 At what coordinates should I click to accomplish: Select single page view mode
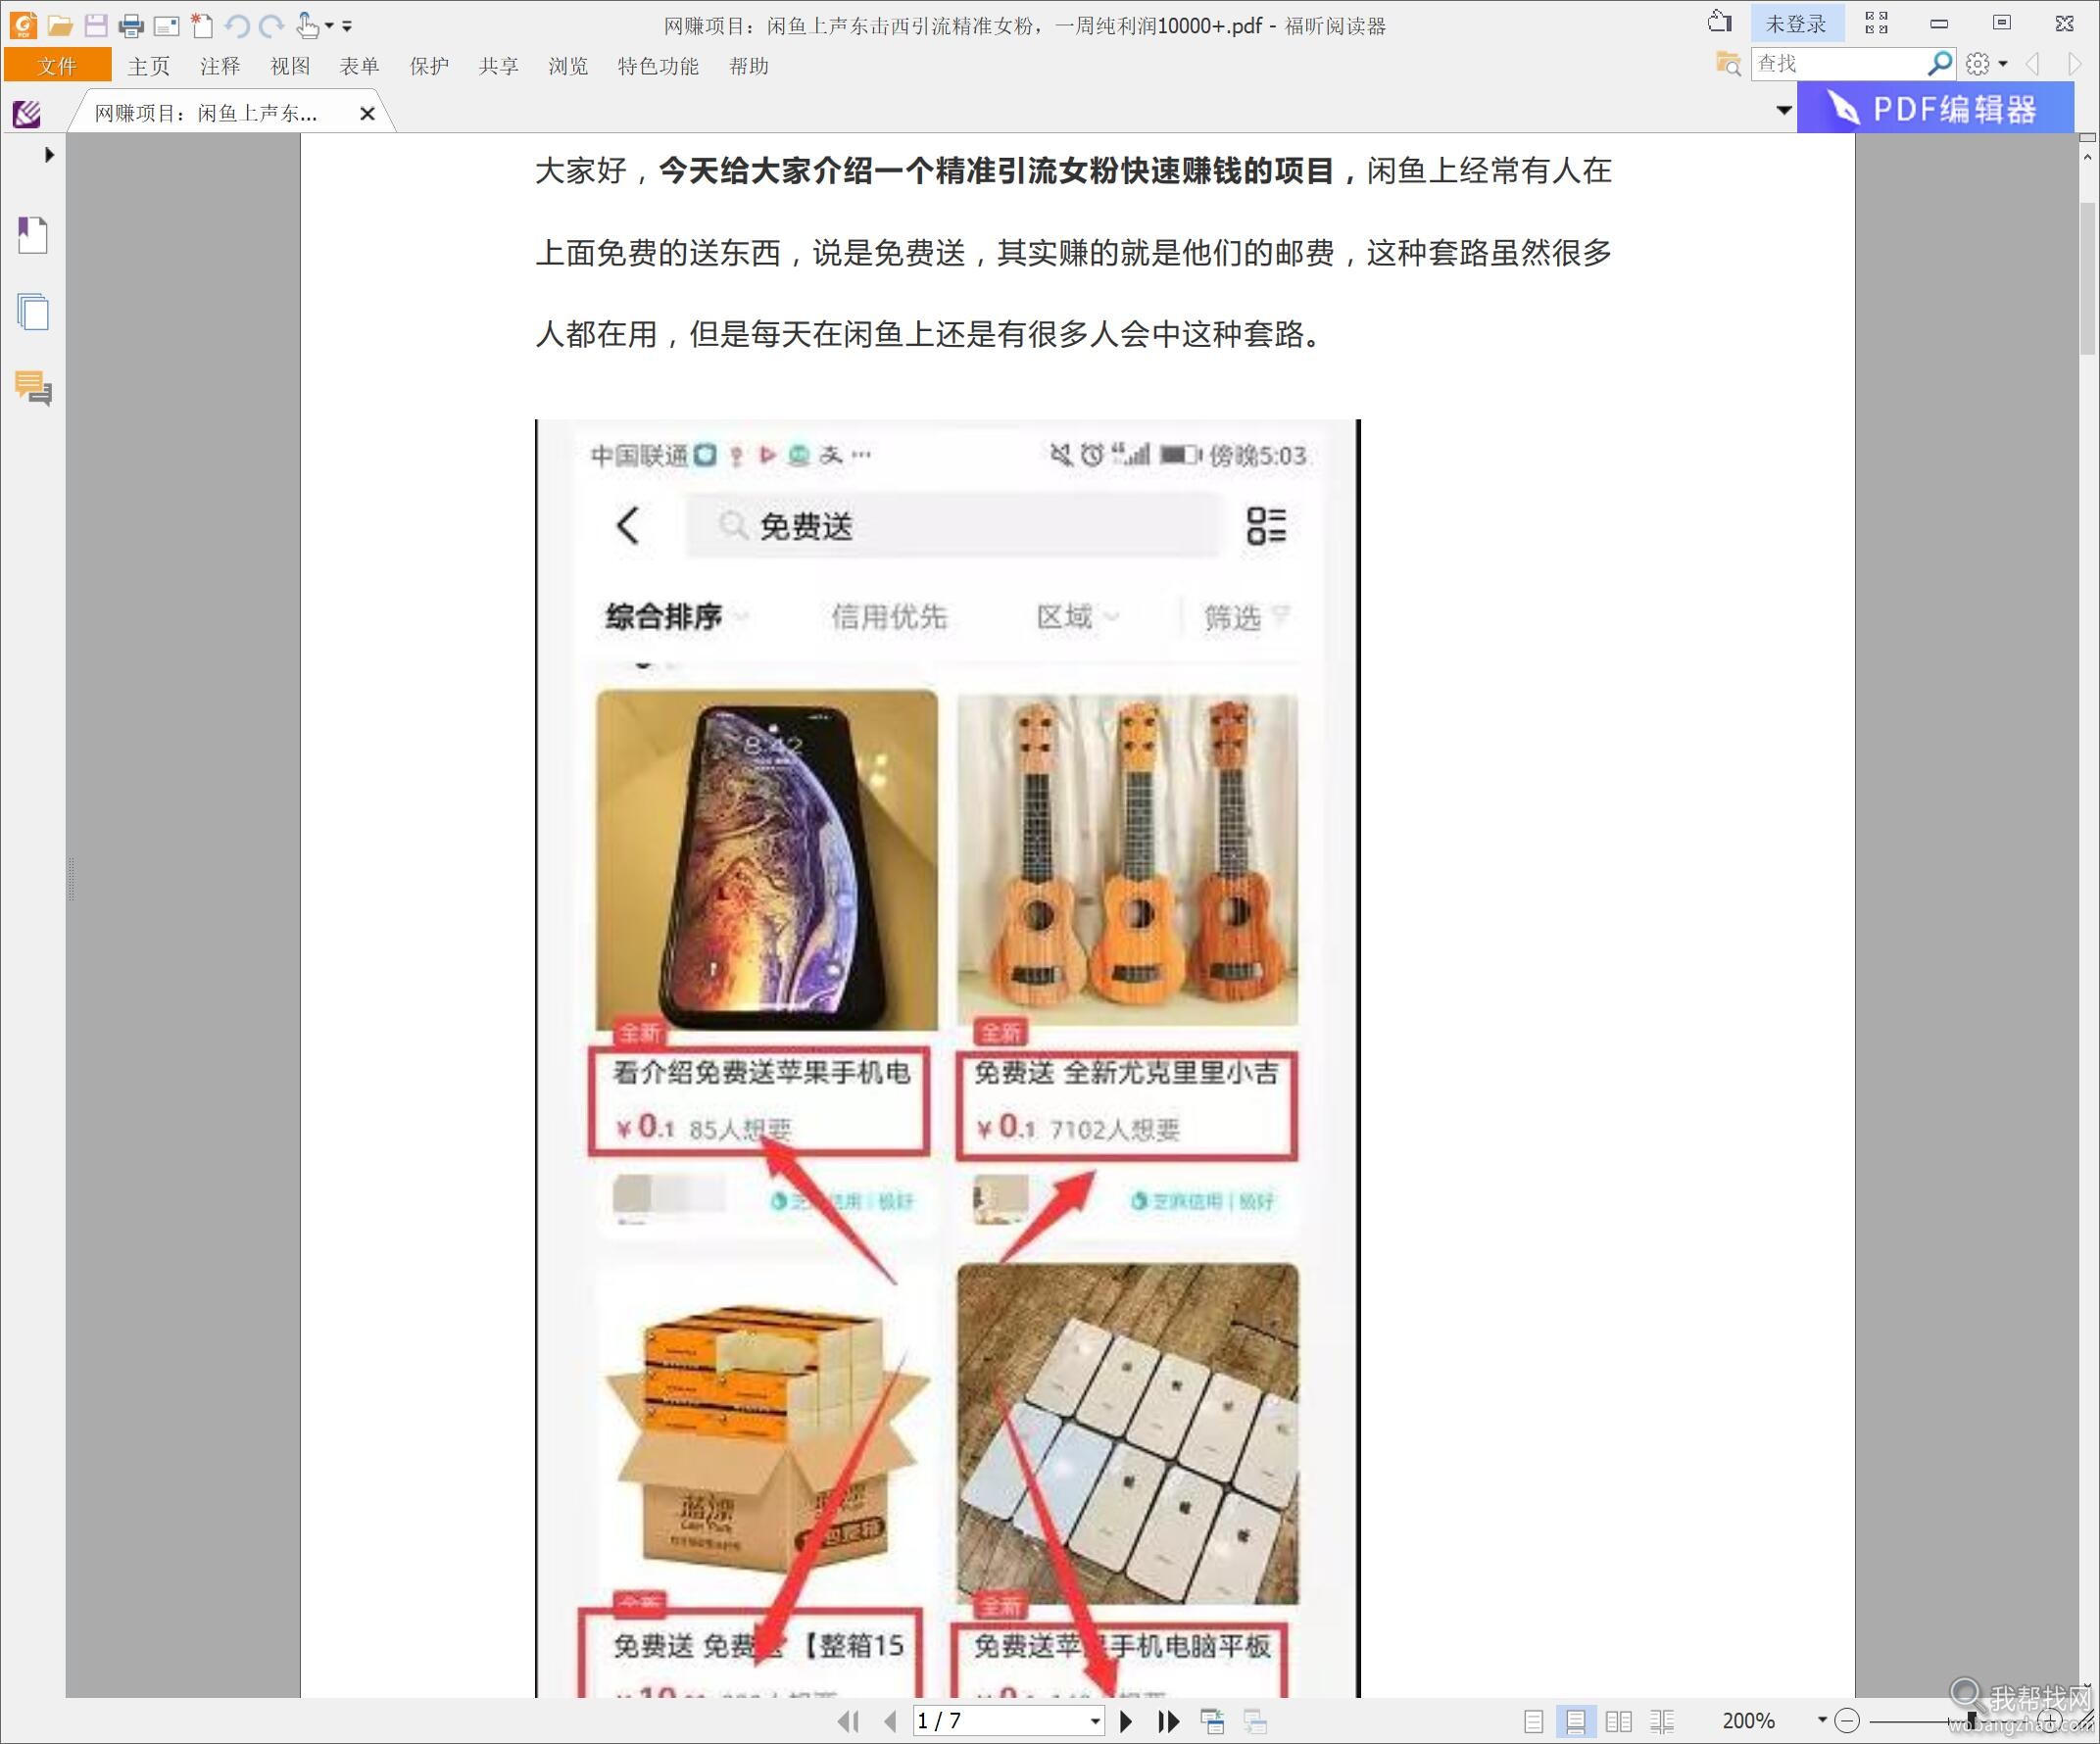click(1533, 1721)
